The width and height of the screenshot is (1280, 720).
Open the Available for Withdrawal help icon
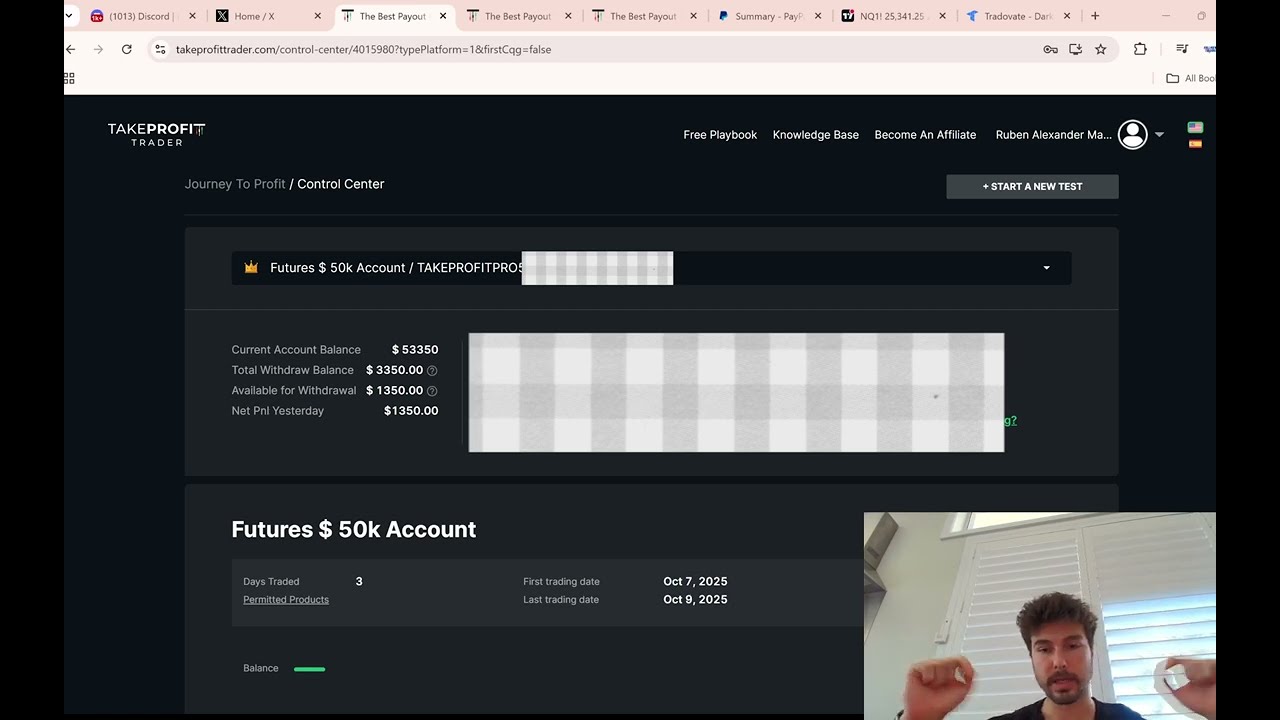[x=432, y=391]
